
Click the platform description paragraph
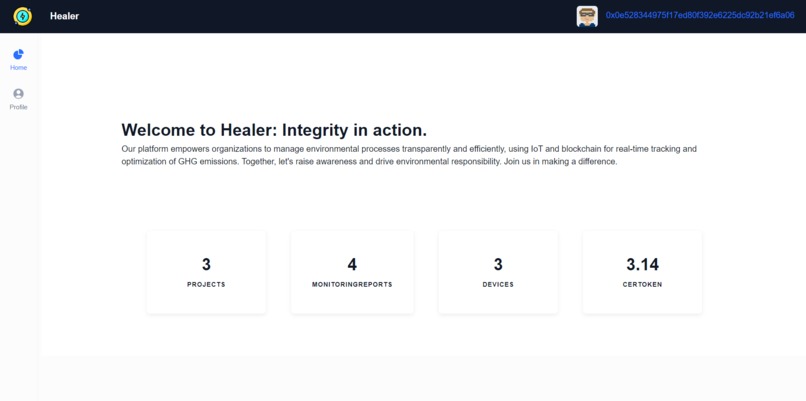(409, 155)
